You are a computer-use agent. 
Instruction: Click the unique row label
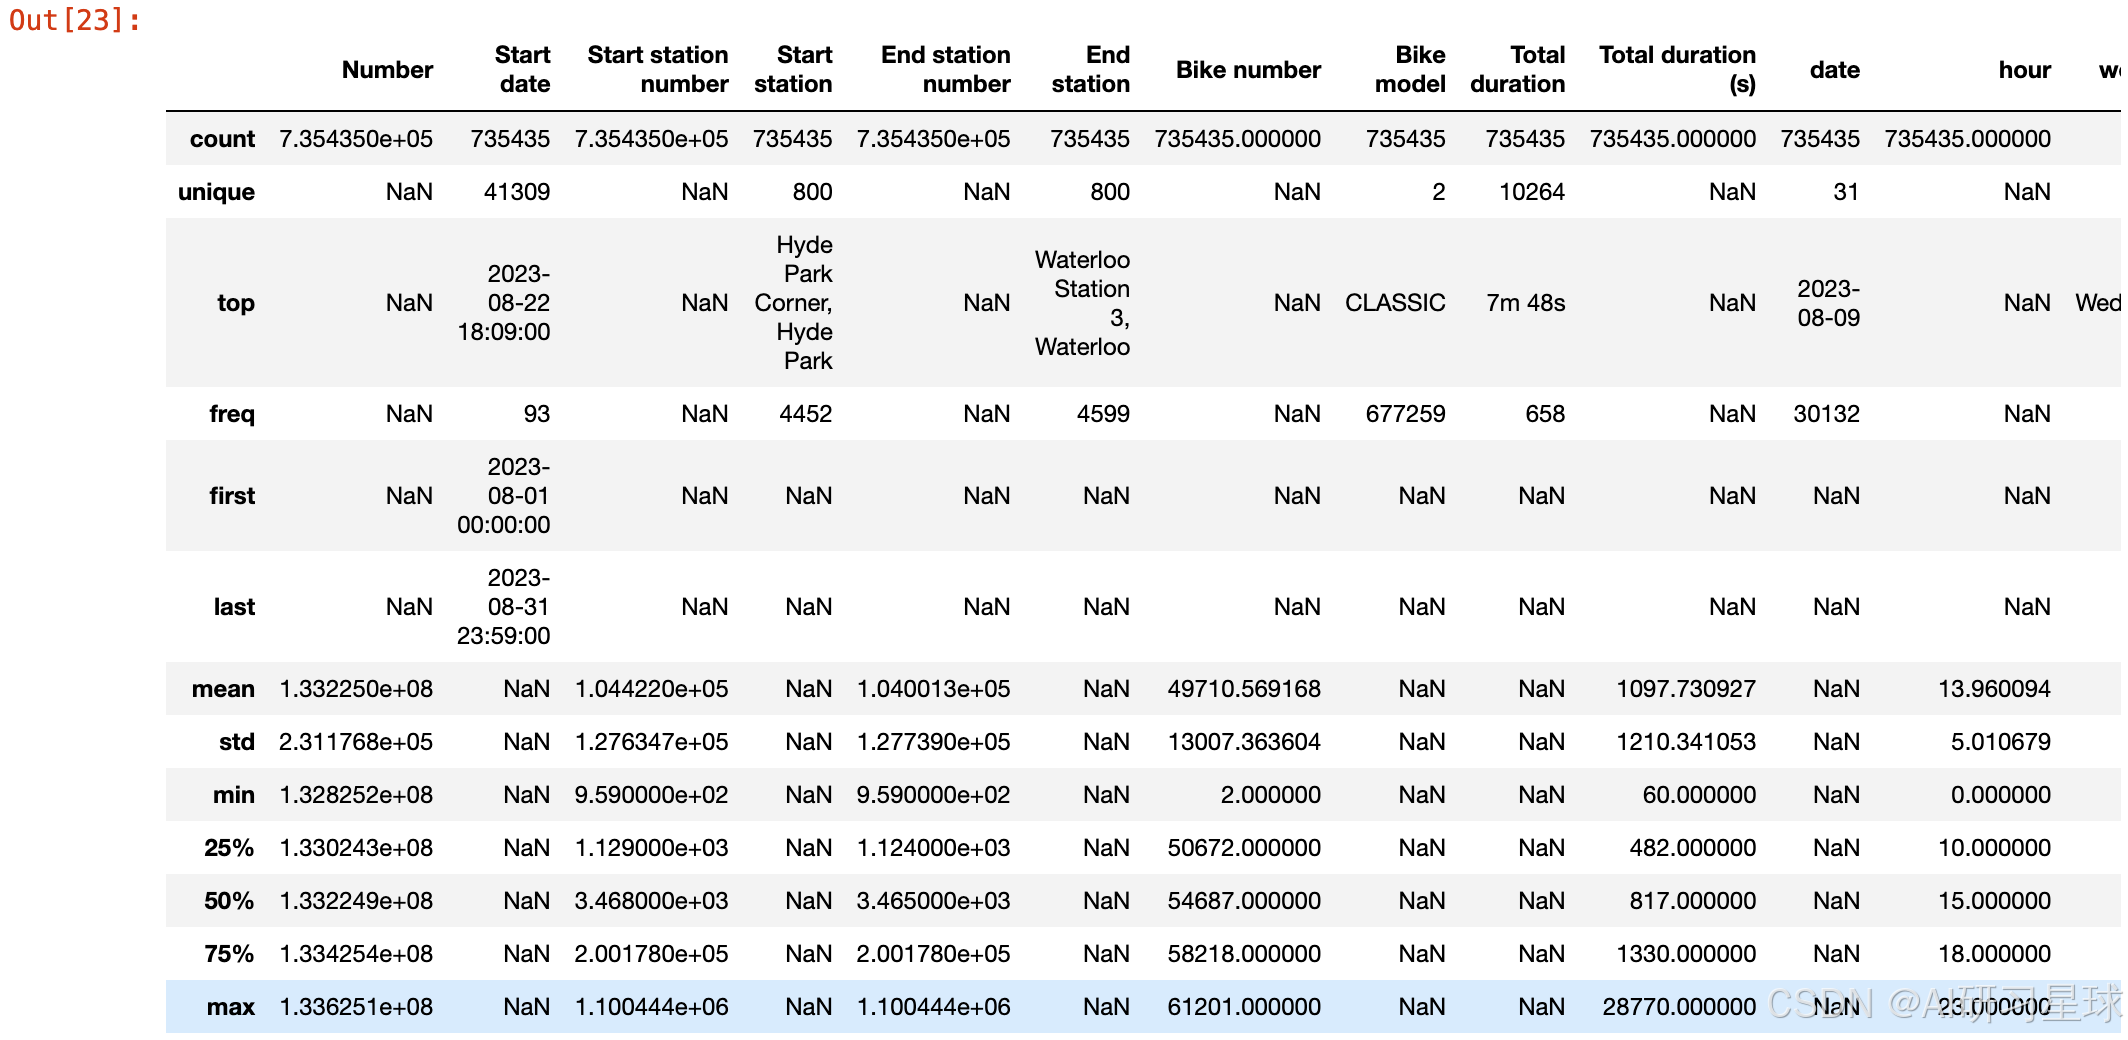click(216, 192)
